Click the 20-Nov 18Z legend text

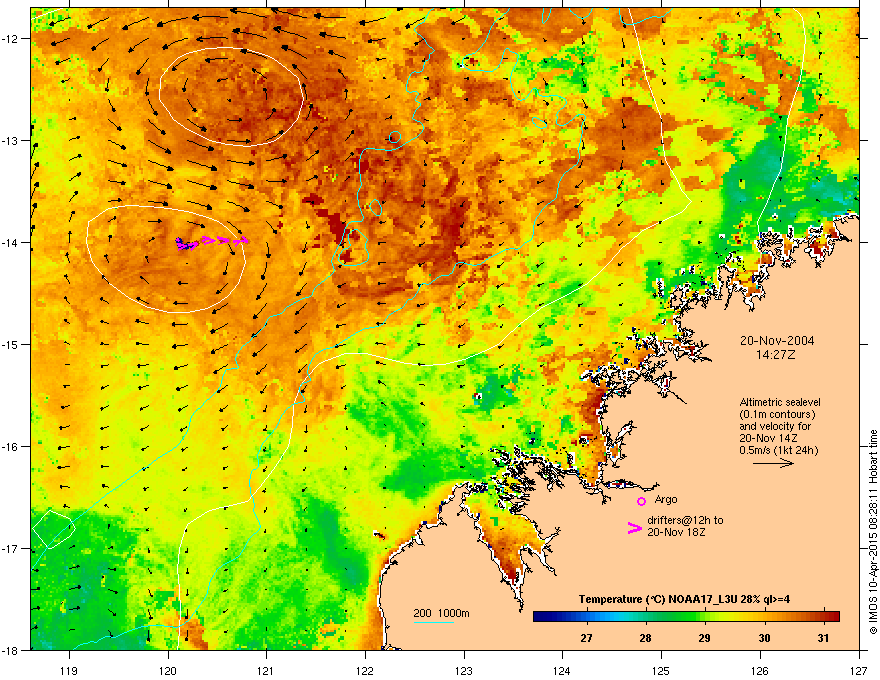pyautogui.click(x=676, y=532)
